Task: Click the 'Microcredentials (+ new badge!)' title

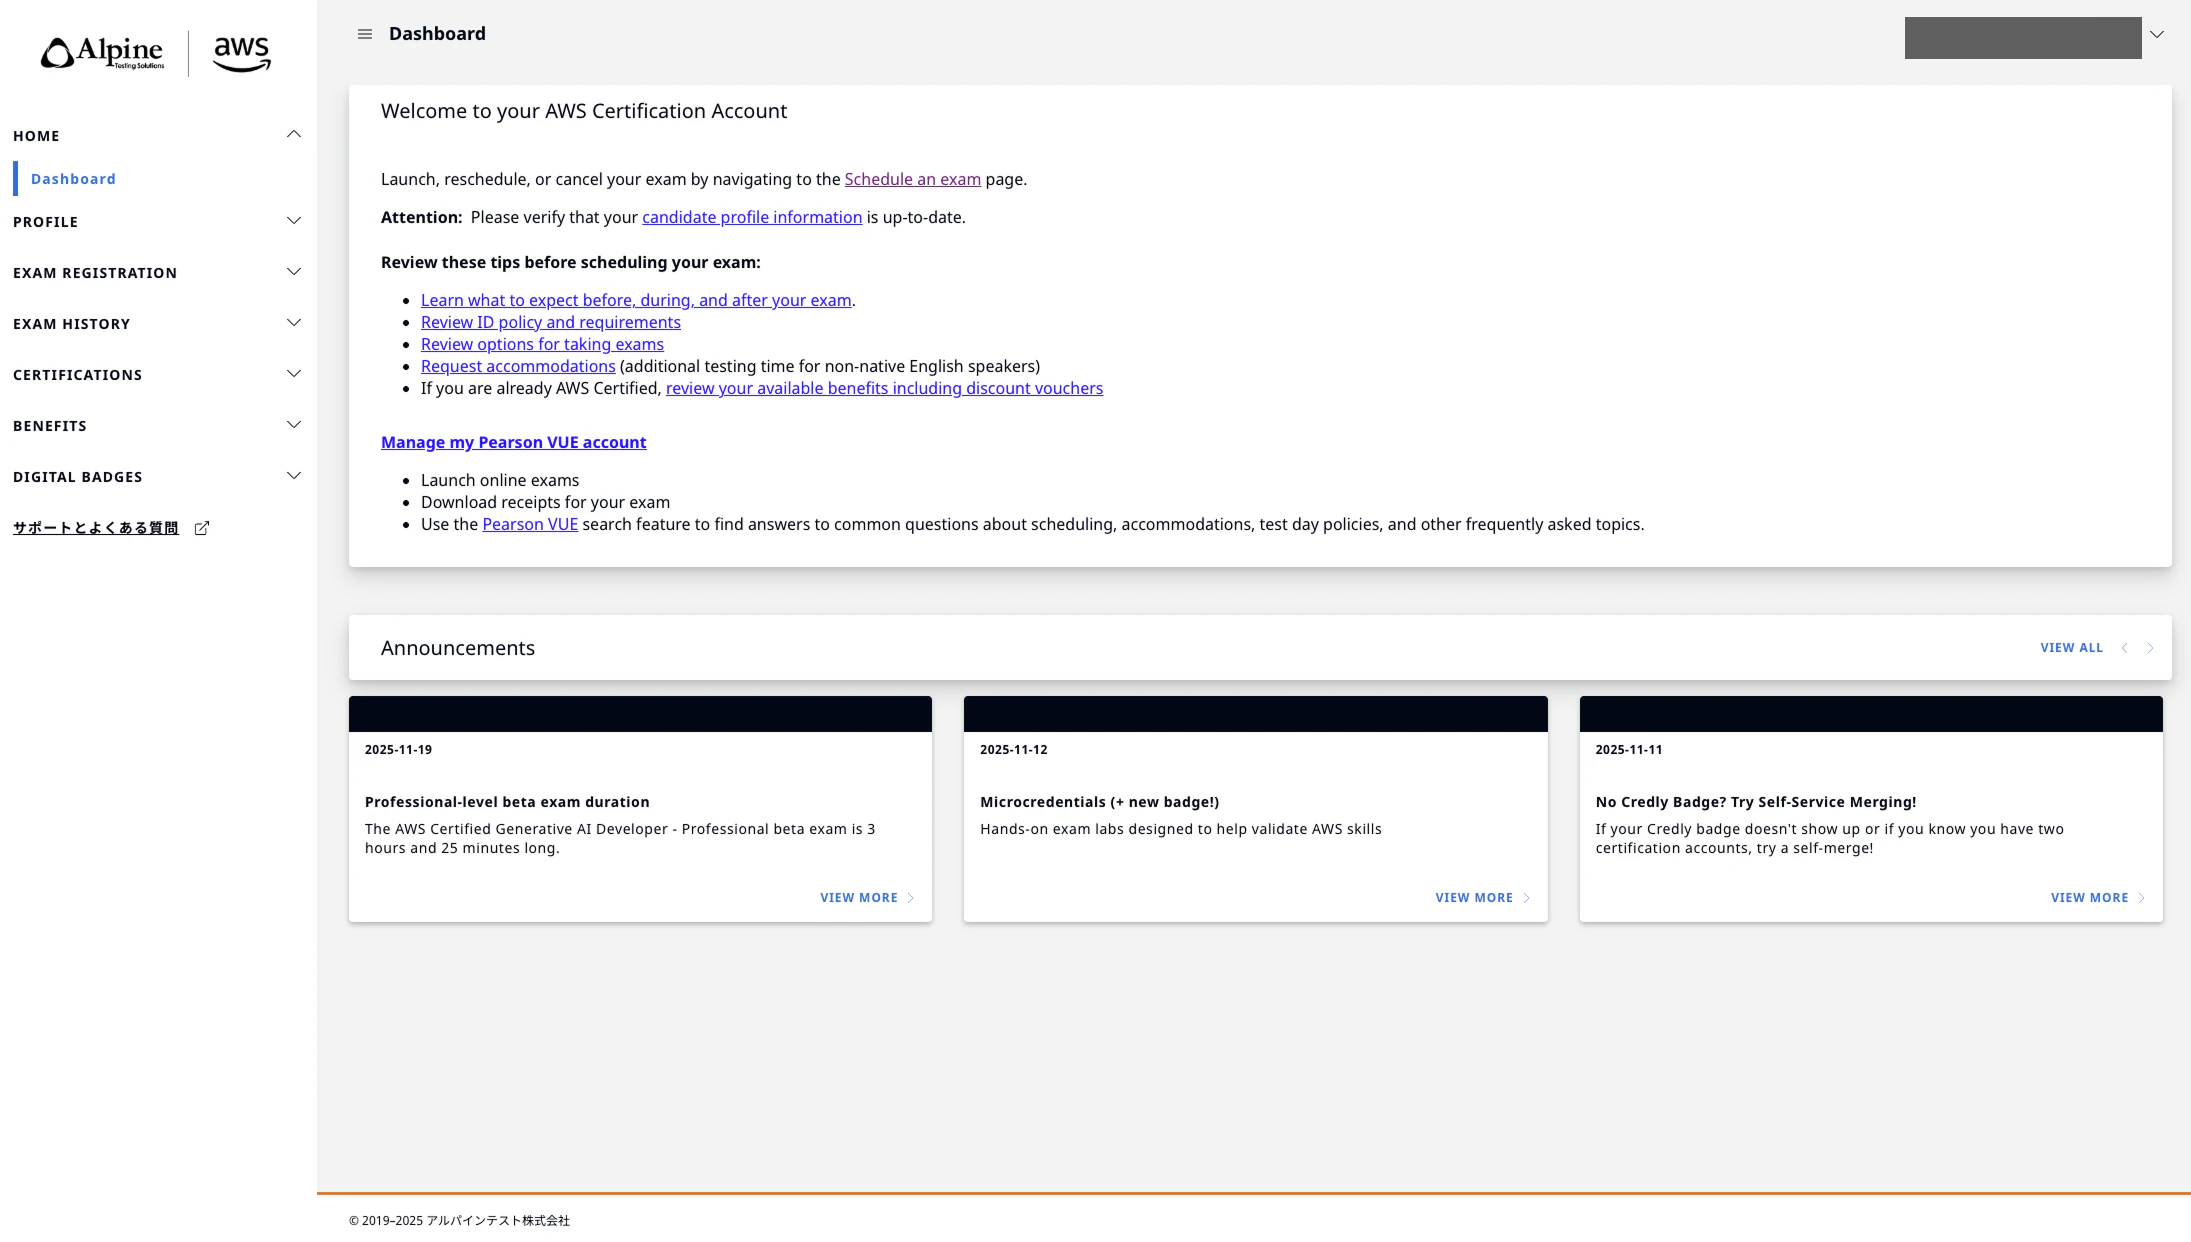Action: 1100,802
